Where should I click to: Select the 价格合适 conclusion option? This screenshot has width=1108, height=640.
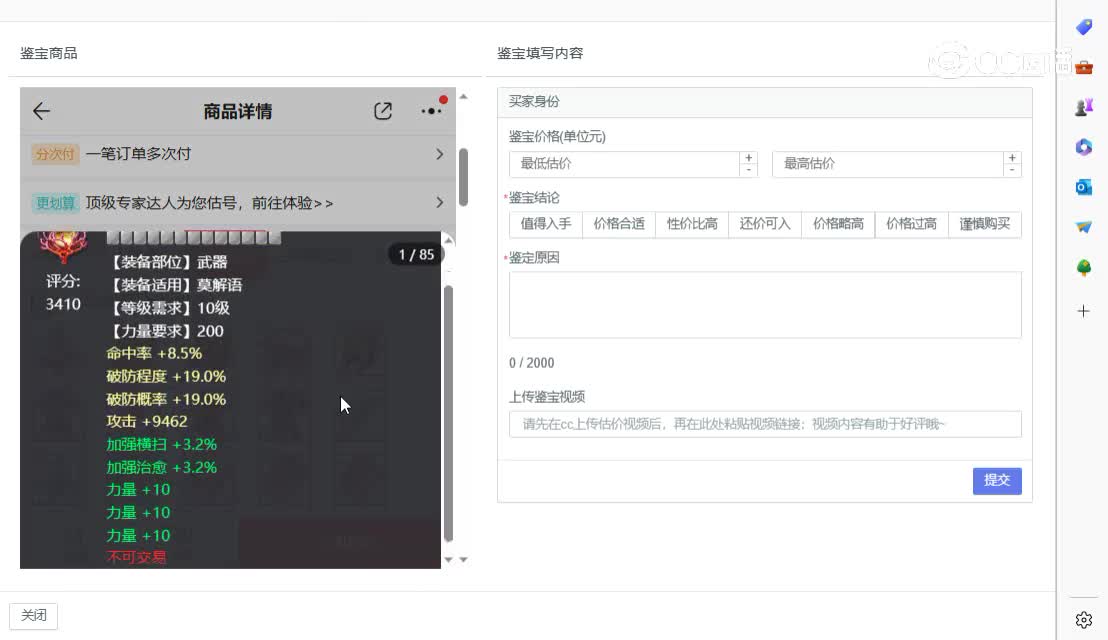click(x=619, y=224)
